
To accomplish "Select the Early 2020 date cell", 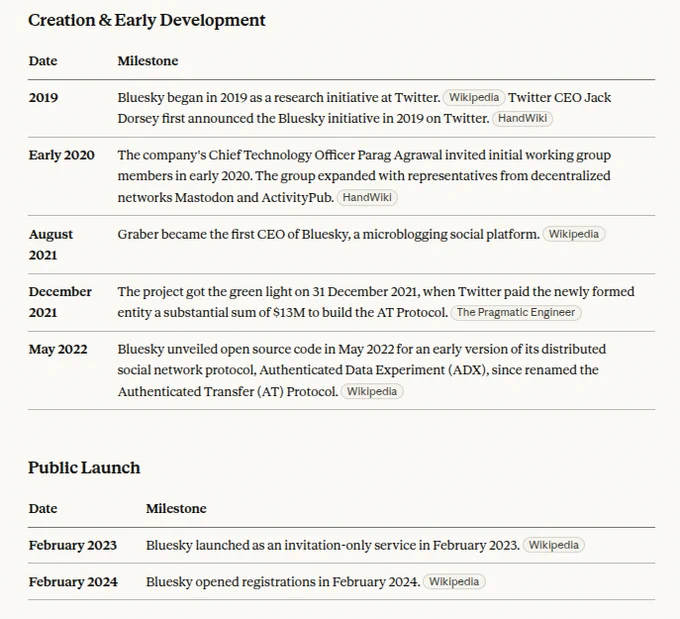I will tap(62, 155).
